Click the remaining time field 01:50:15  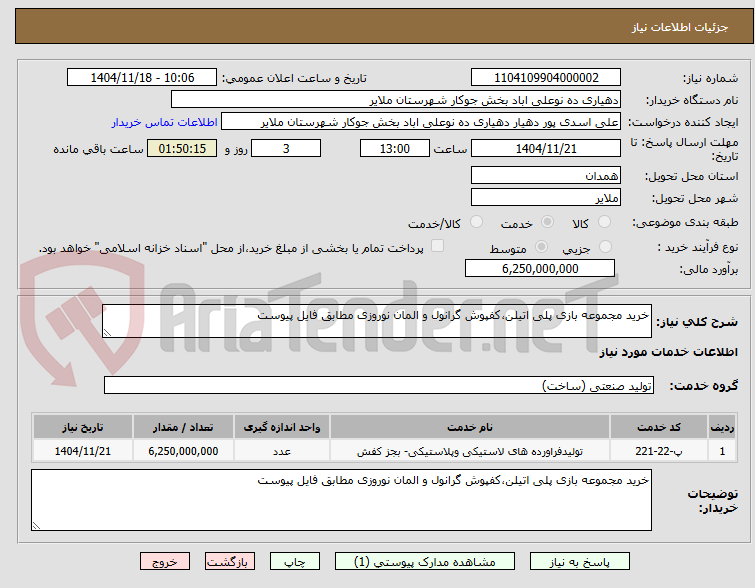(182, 148)
